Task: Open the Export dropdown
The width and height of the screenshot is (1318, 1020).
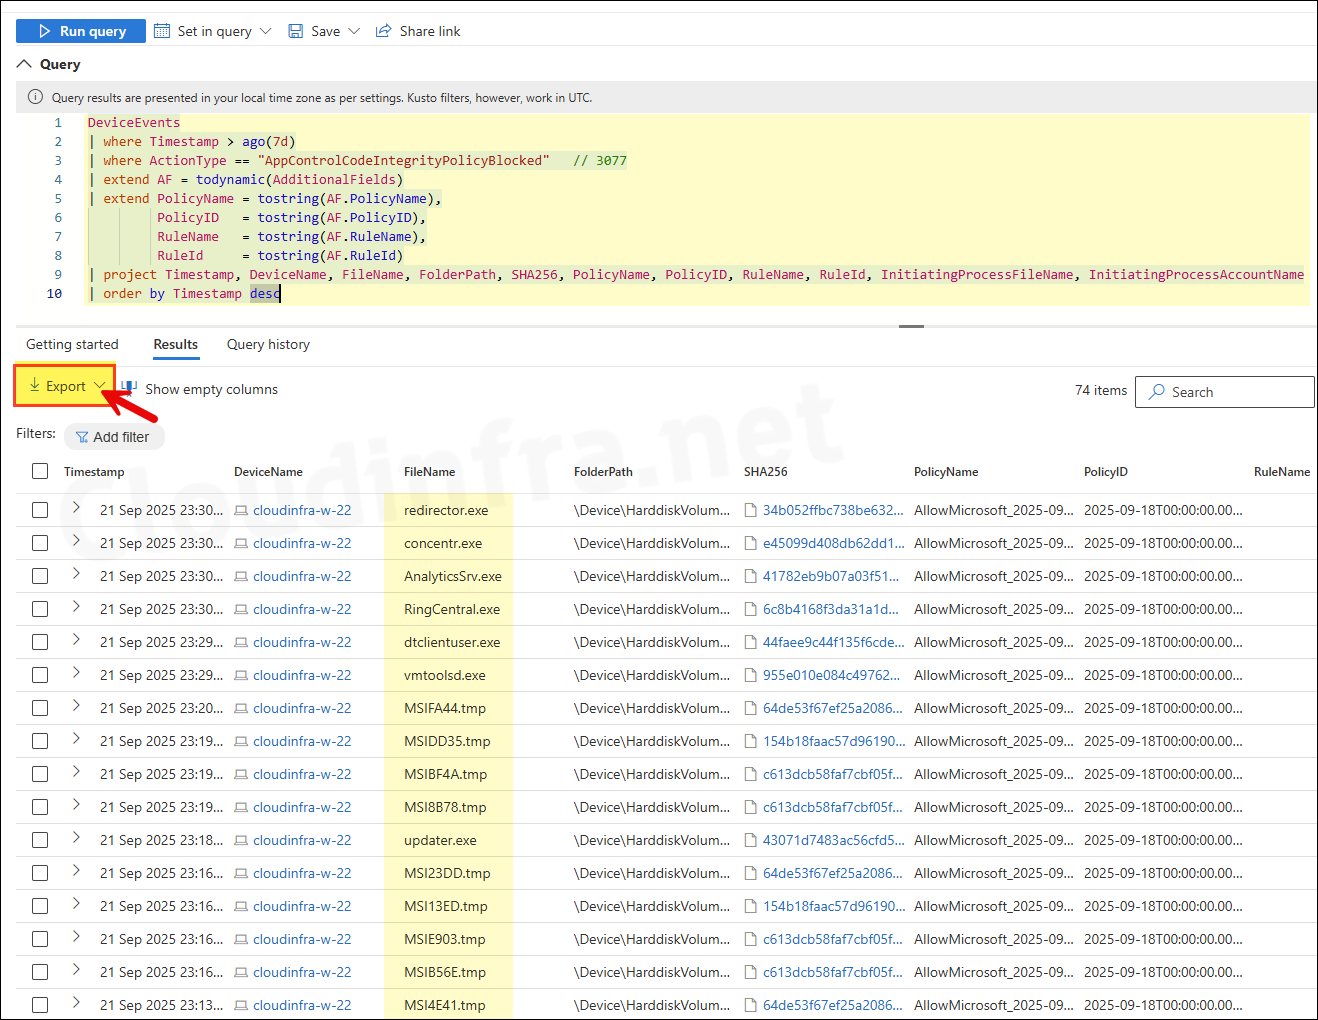Action: (x=66, y=386)
